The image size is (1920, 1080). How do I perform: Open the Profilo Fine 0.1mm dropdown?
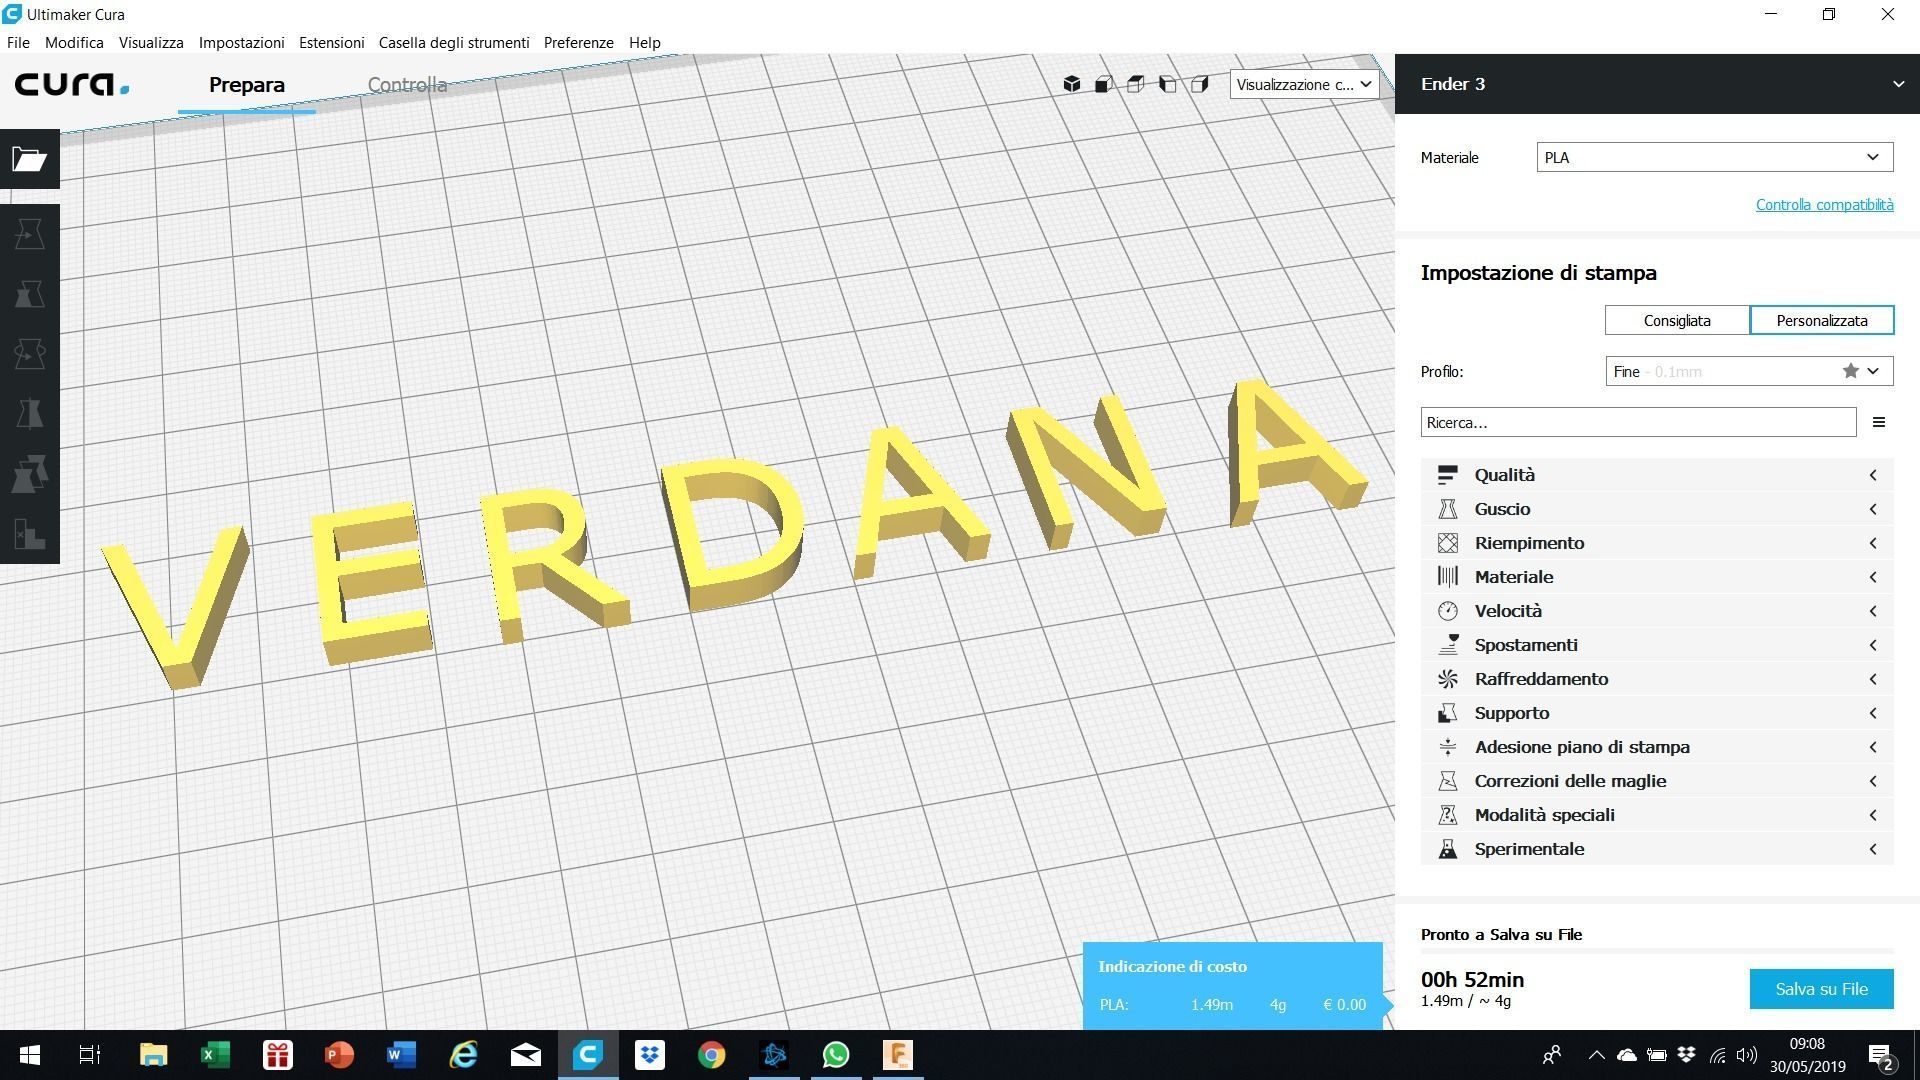coord(1749,371)
